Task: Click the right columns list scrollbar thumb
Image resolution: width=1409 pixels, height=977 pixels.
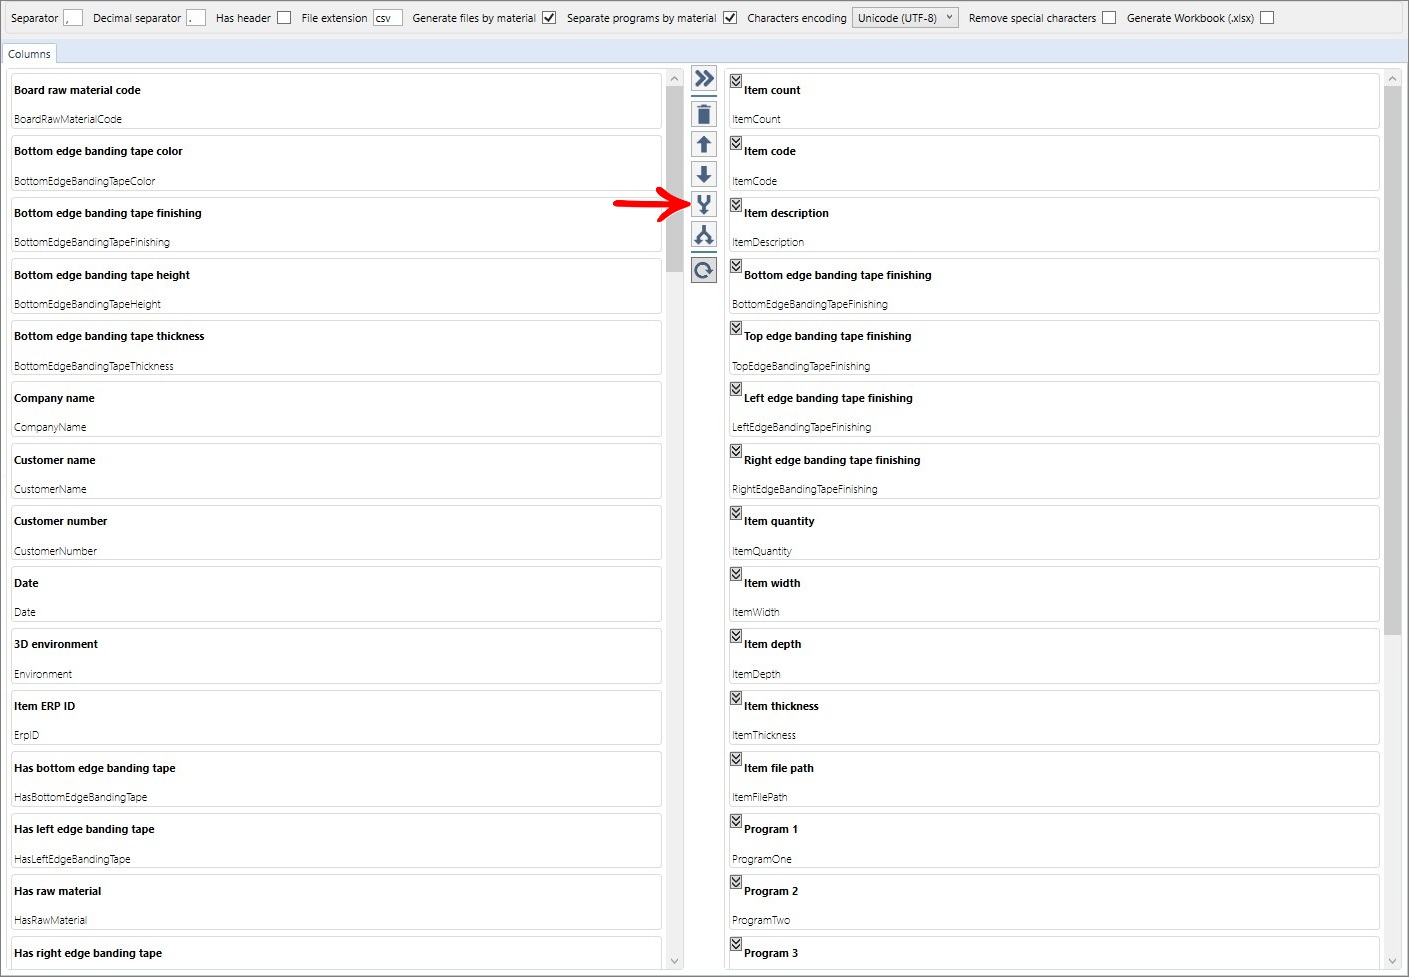Action: click(1392, 360)
